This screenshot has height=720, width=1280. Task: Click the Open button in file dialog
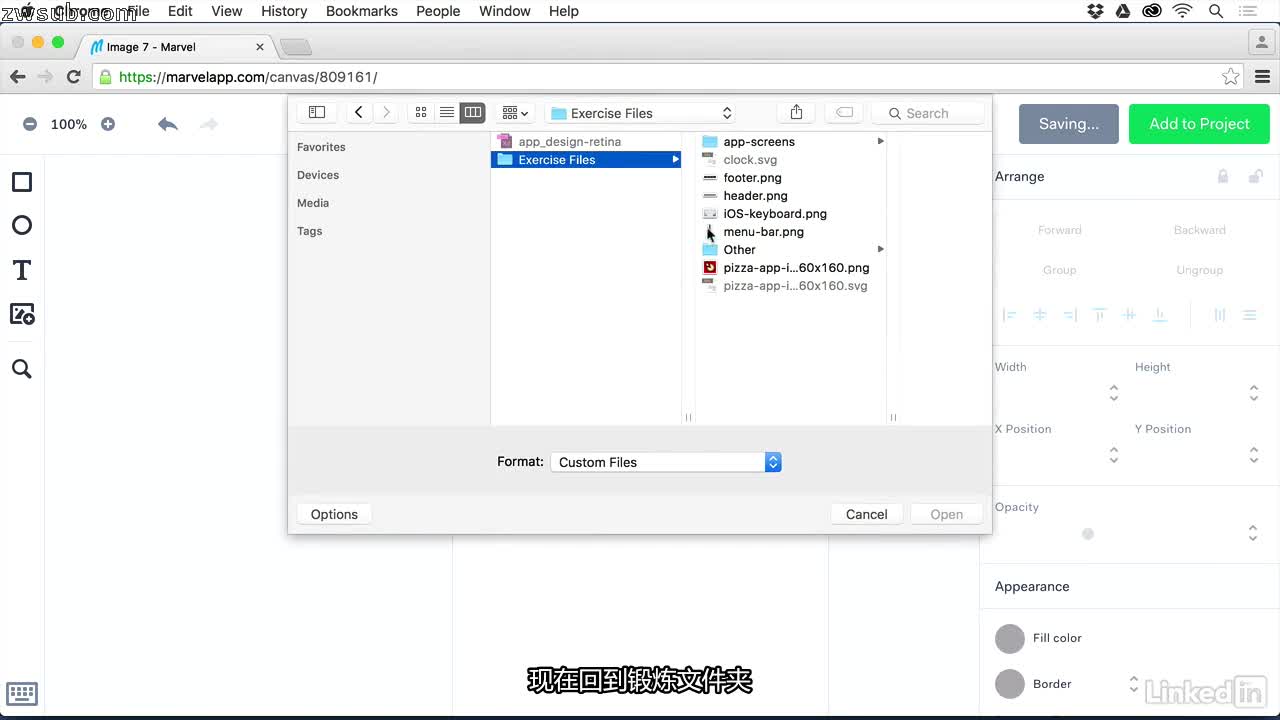pos(946,514)
